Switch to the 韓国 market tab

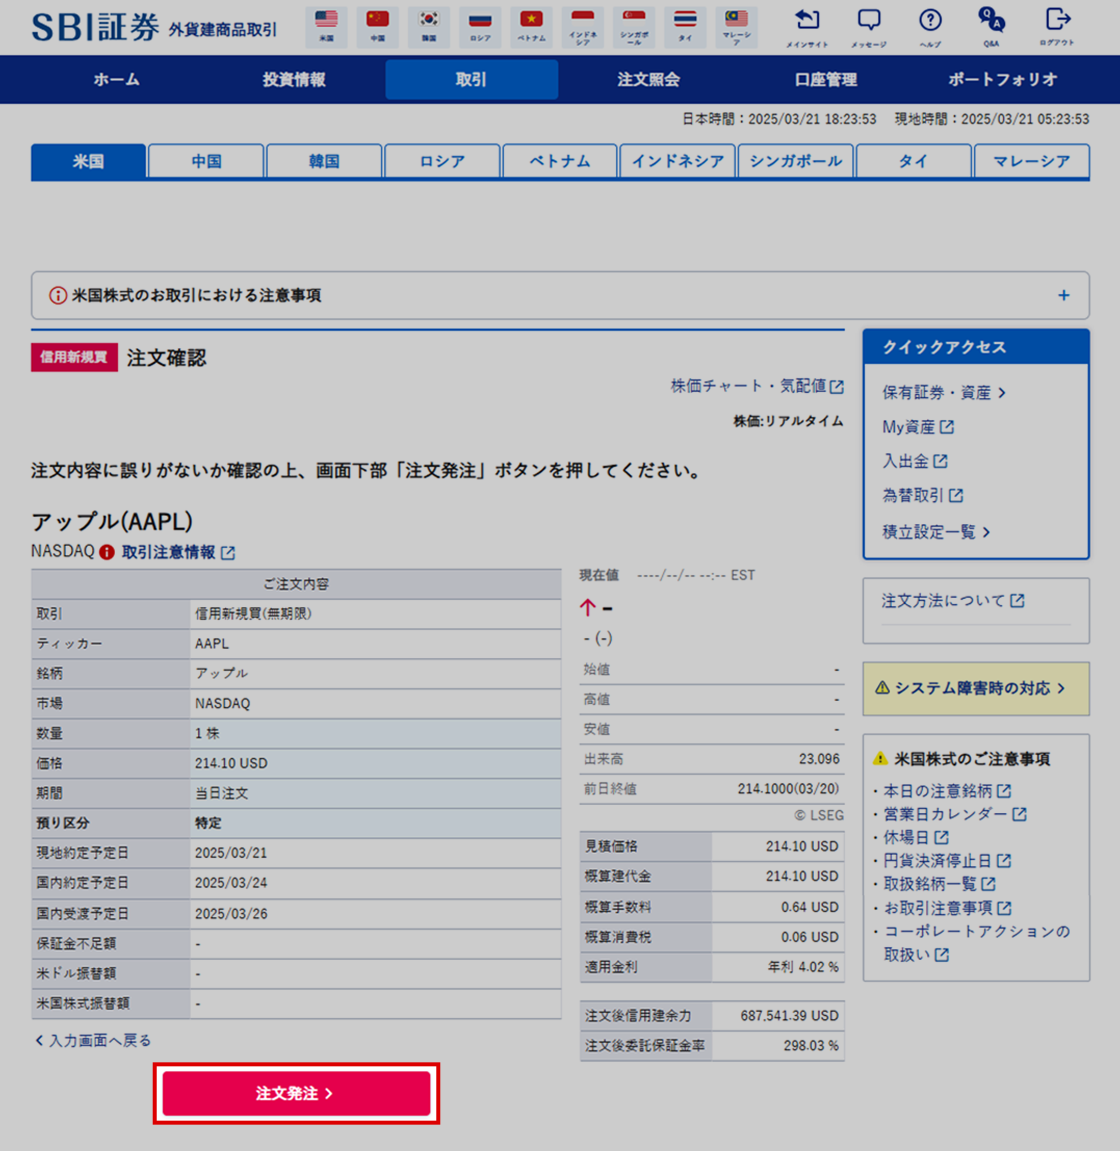tap(324, 161)
